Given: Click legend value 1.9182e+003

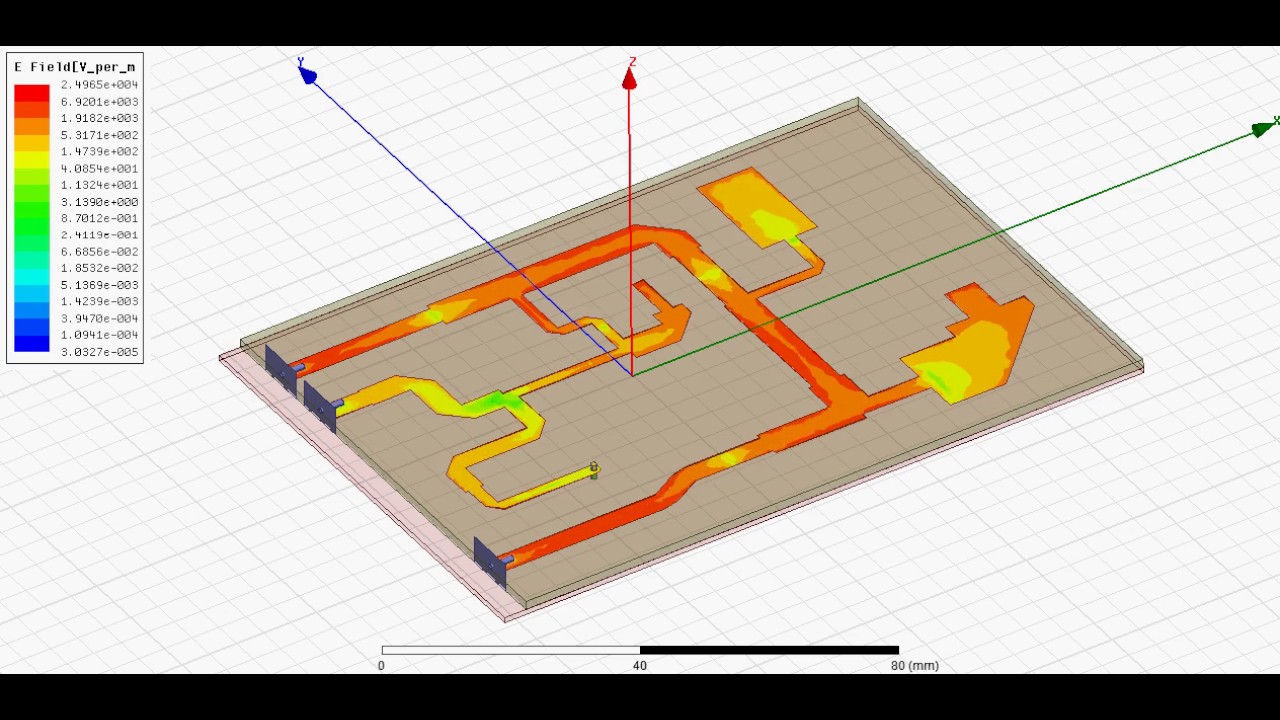Looking at the screenshot, I should tap(99, 118).
